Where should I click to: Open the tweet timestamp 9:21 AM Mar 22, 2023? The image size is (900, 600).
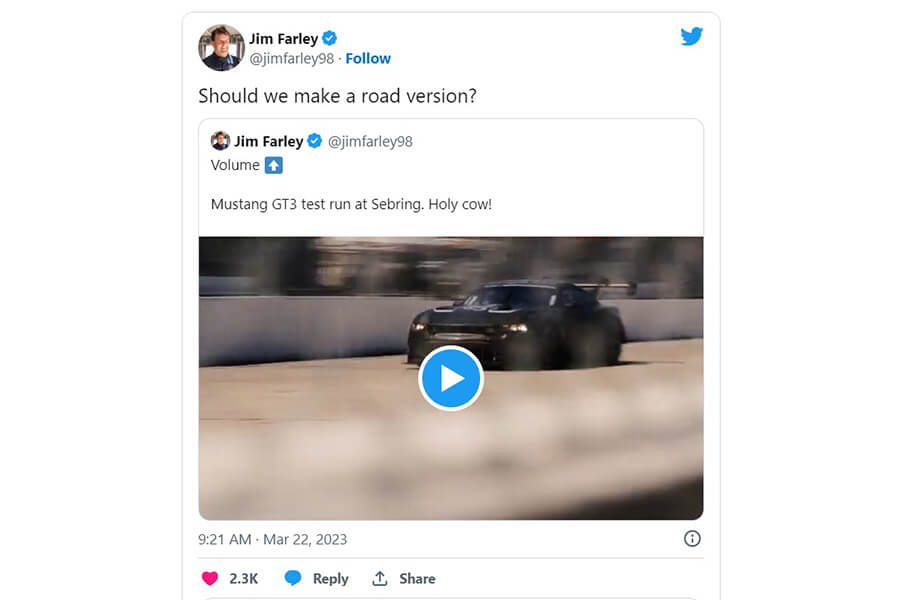point(272,539)
